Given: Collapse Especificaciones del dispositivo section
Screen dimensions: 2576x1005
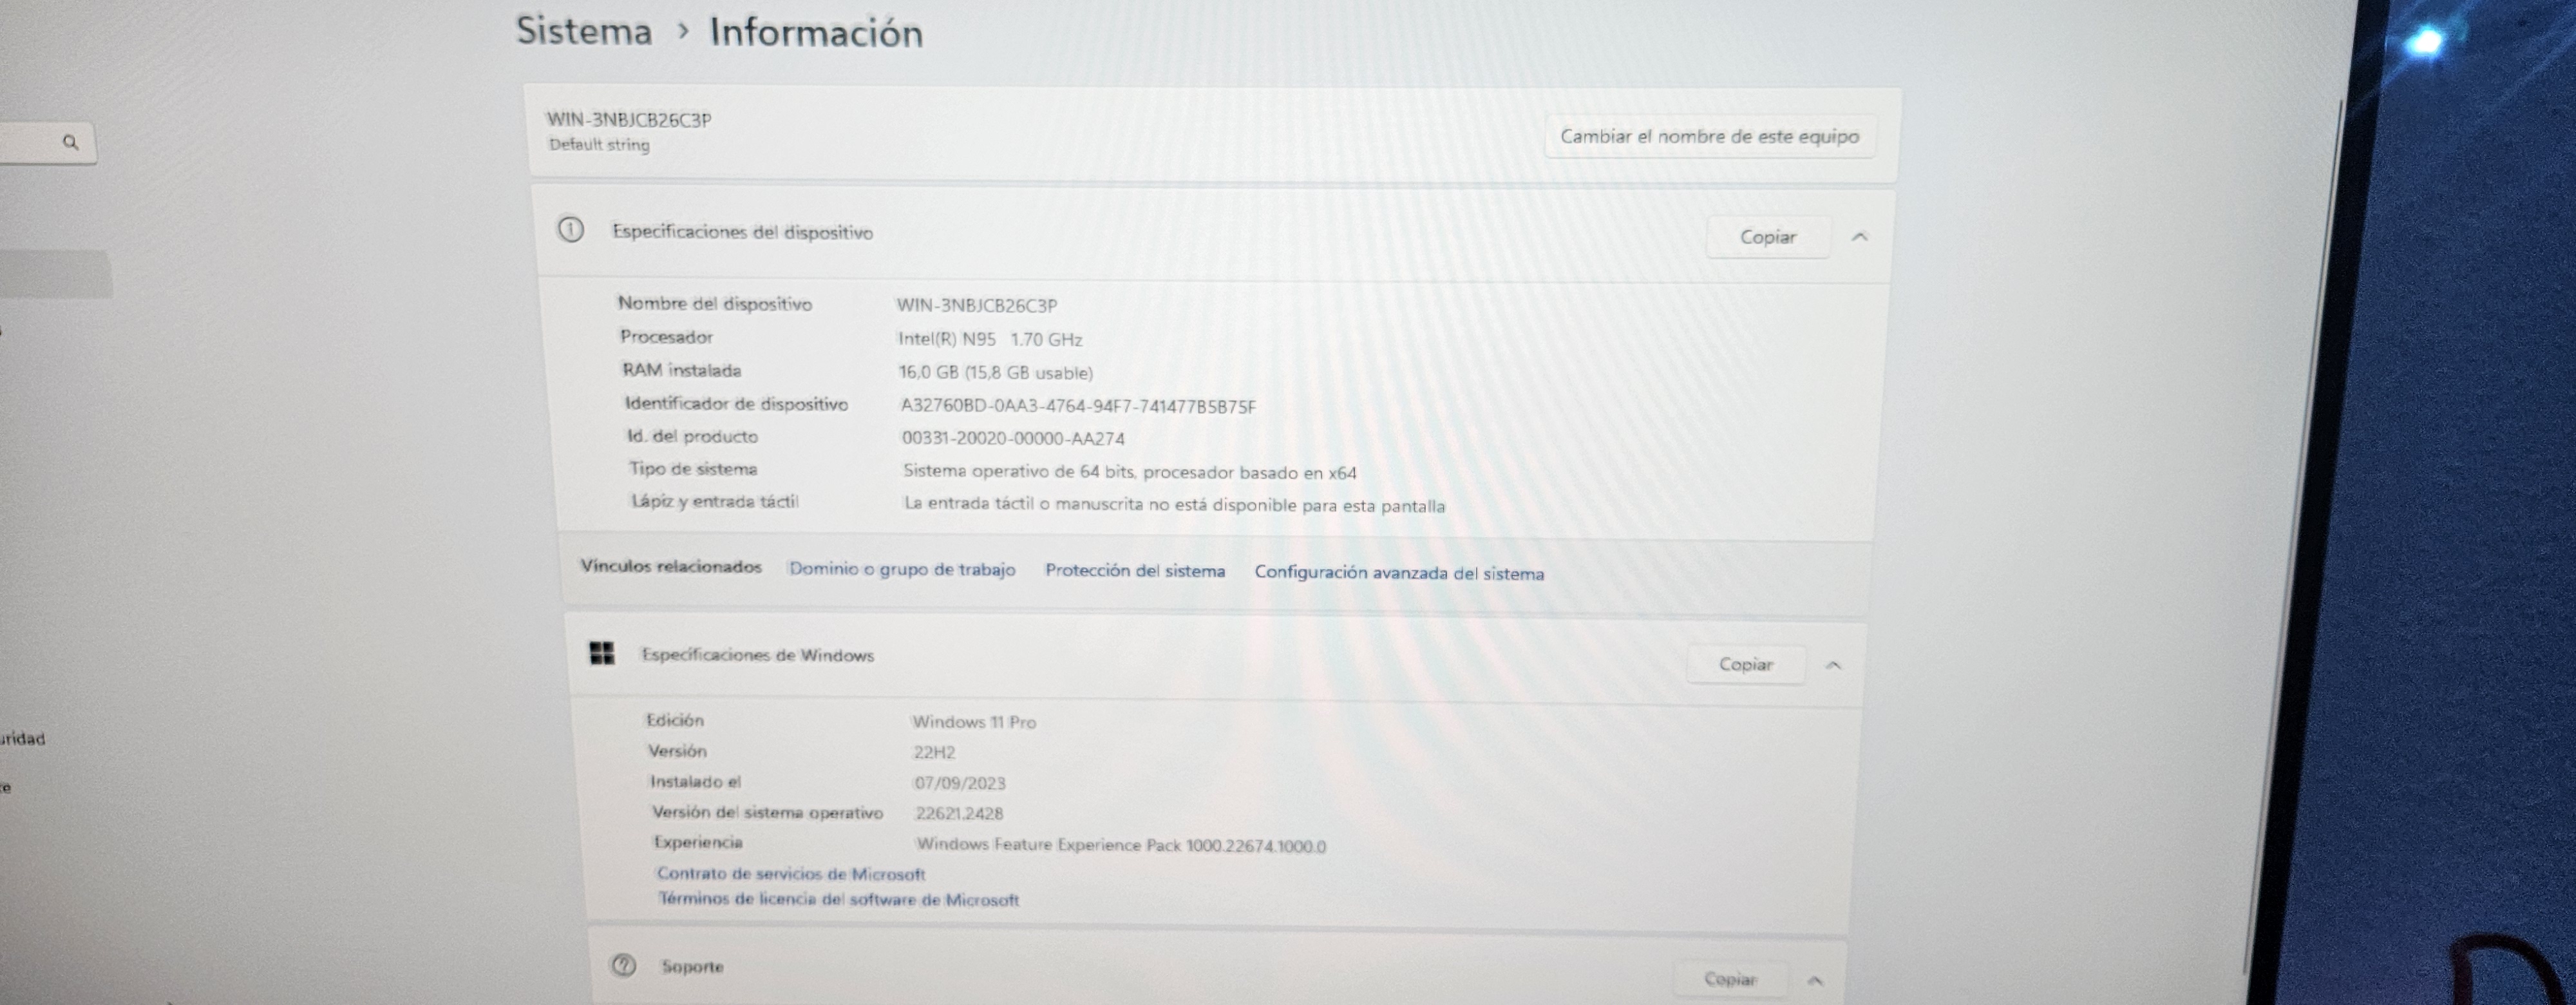Looking at the screenshot, I should 1859,237.
